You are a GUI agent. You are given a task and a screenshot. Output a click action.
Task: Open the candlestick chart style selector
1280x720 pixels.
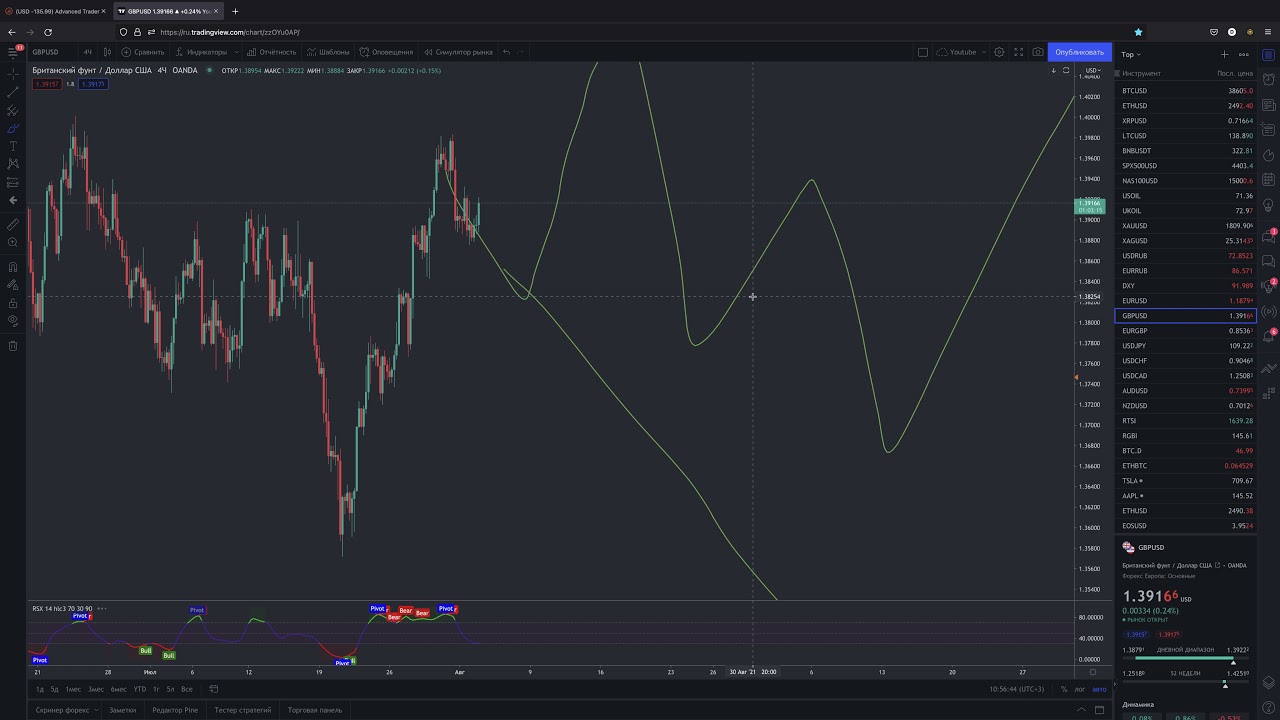click(x=107, y=52)
